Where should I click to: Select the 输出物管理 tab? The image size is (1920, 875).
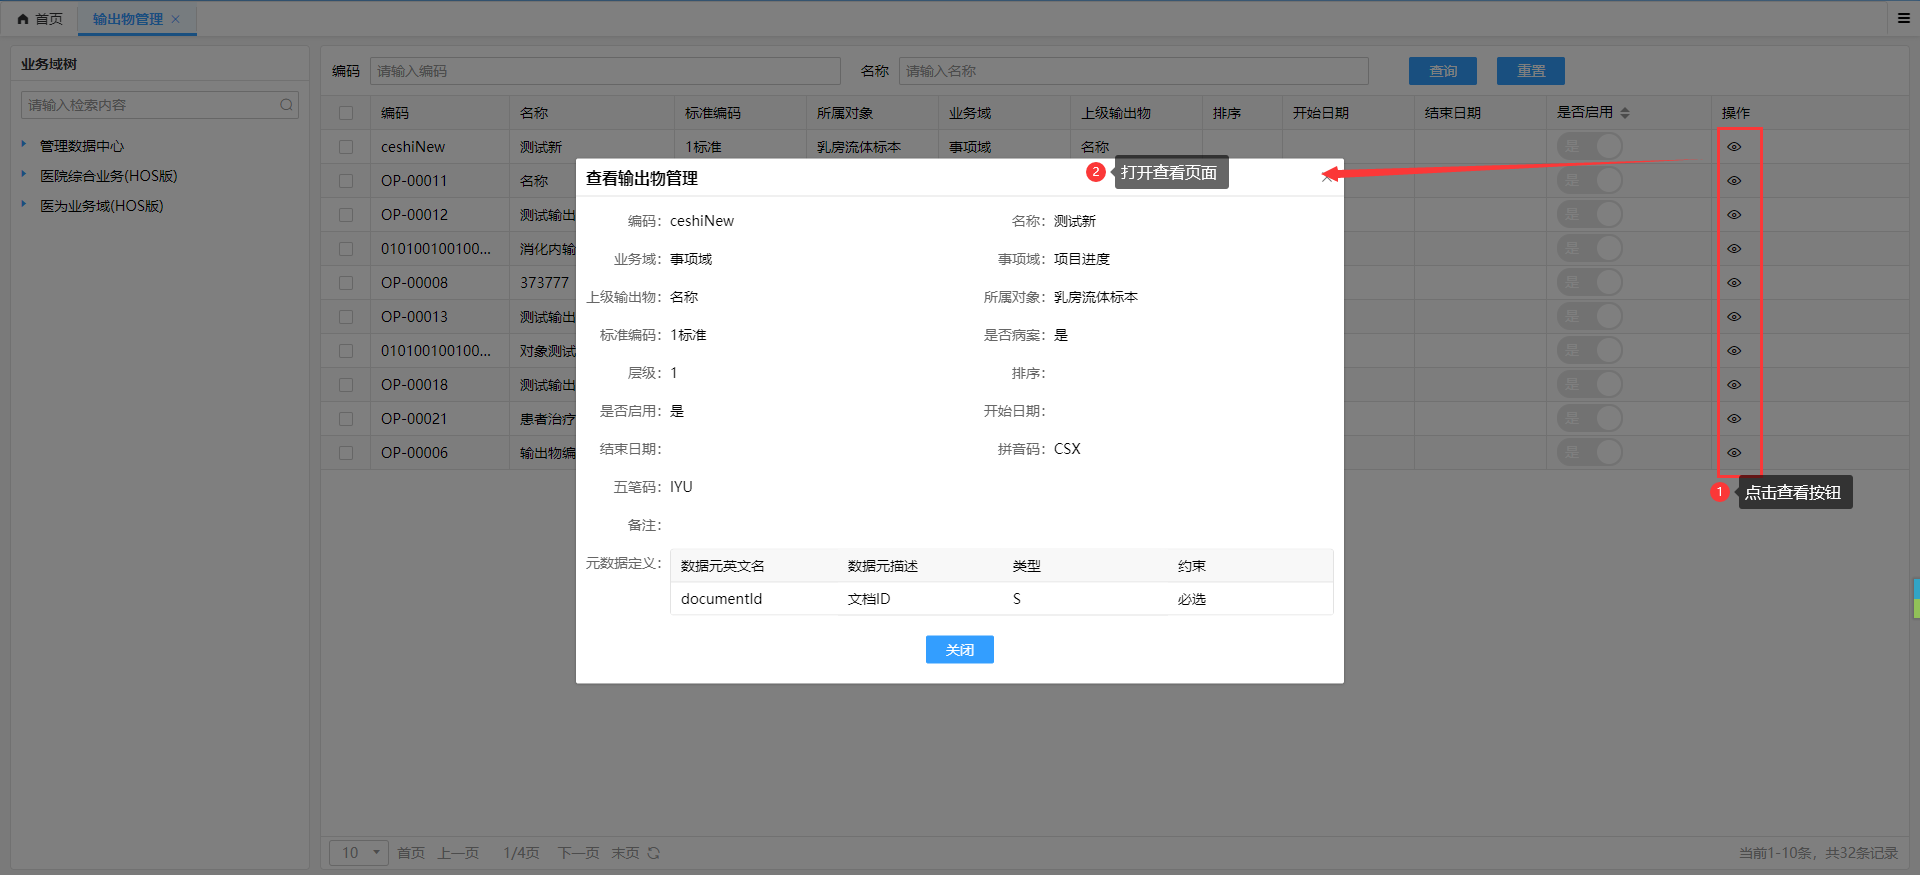127,19
